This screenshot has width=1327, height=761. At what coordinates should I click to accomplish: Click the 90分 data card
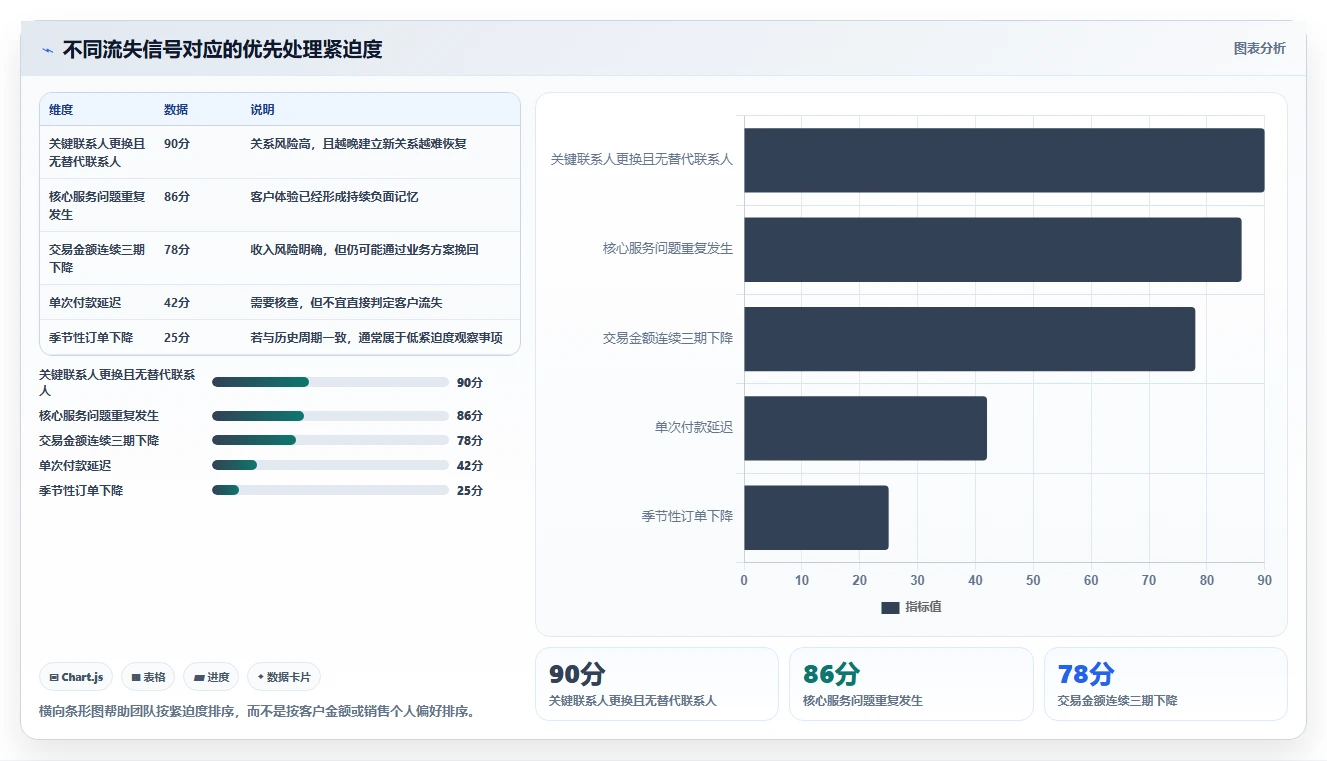[x=657, y=684]
